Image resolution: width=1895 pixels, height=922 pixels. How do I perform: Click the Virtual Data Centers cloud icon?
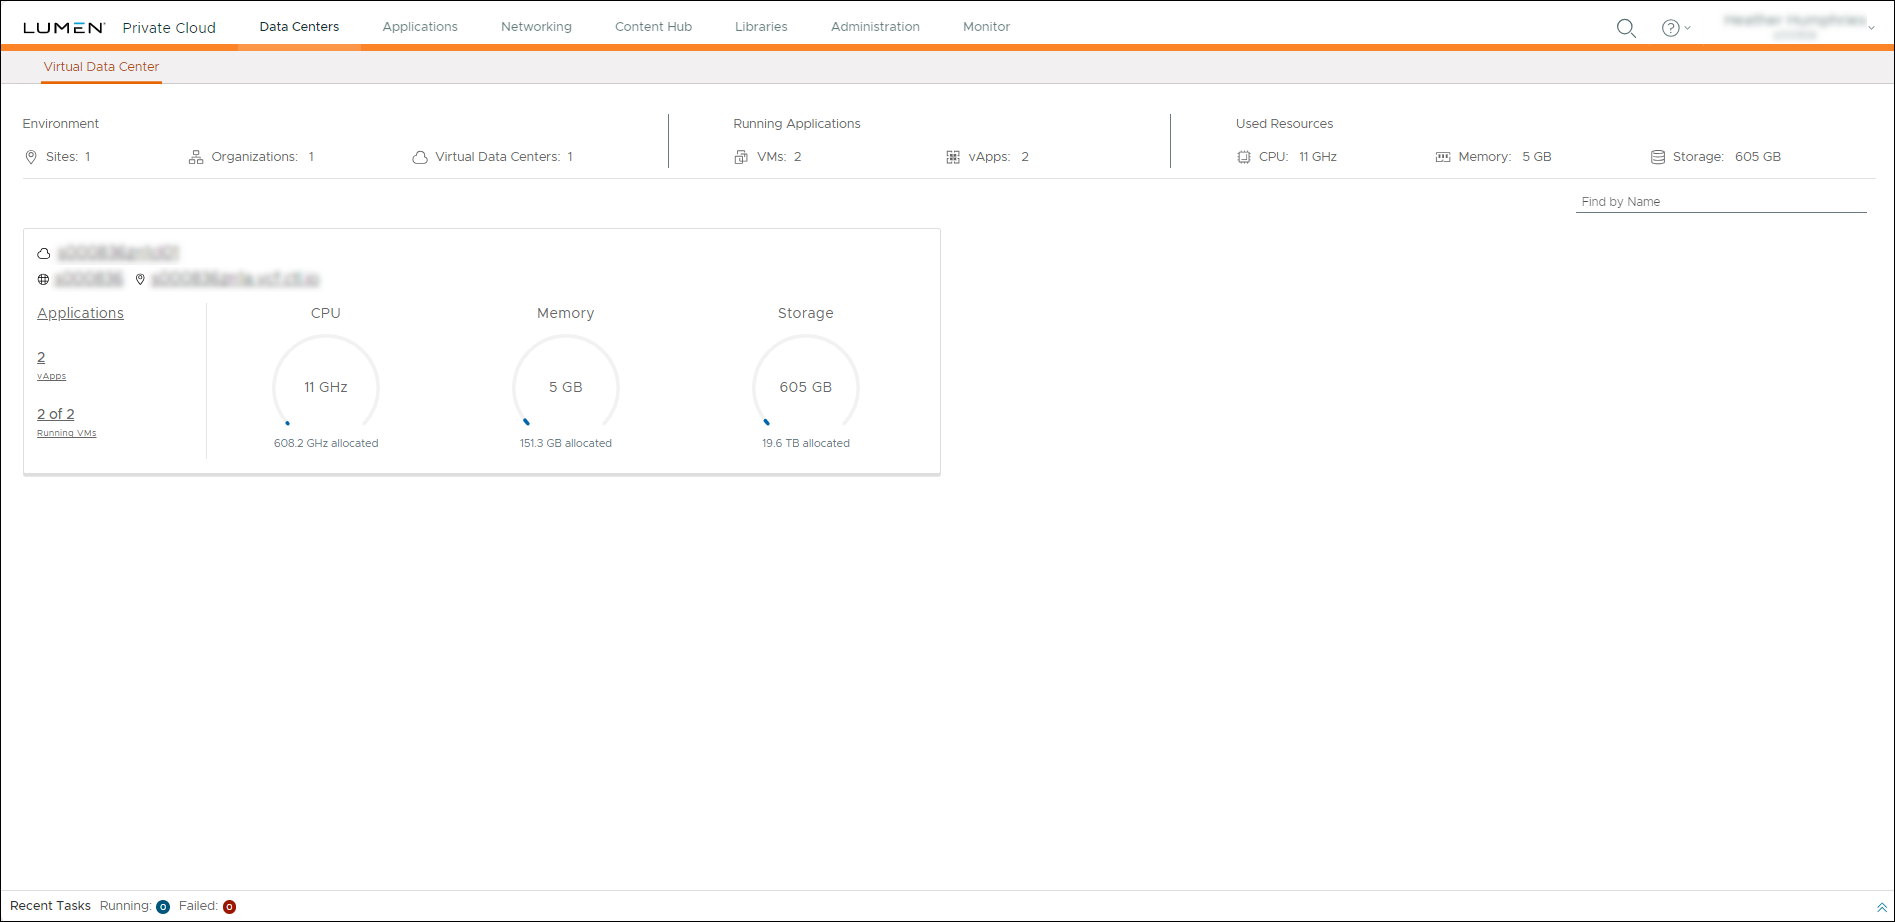pyautogui.click(x=420, y=156)
